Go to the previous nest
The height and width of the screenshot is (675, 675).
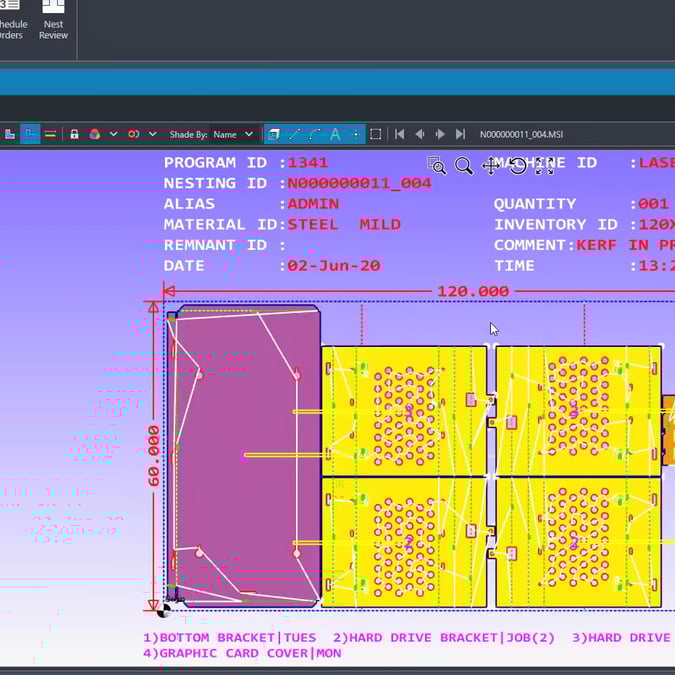point(420,134)
